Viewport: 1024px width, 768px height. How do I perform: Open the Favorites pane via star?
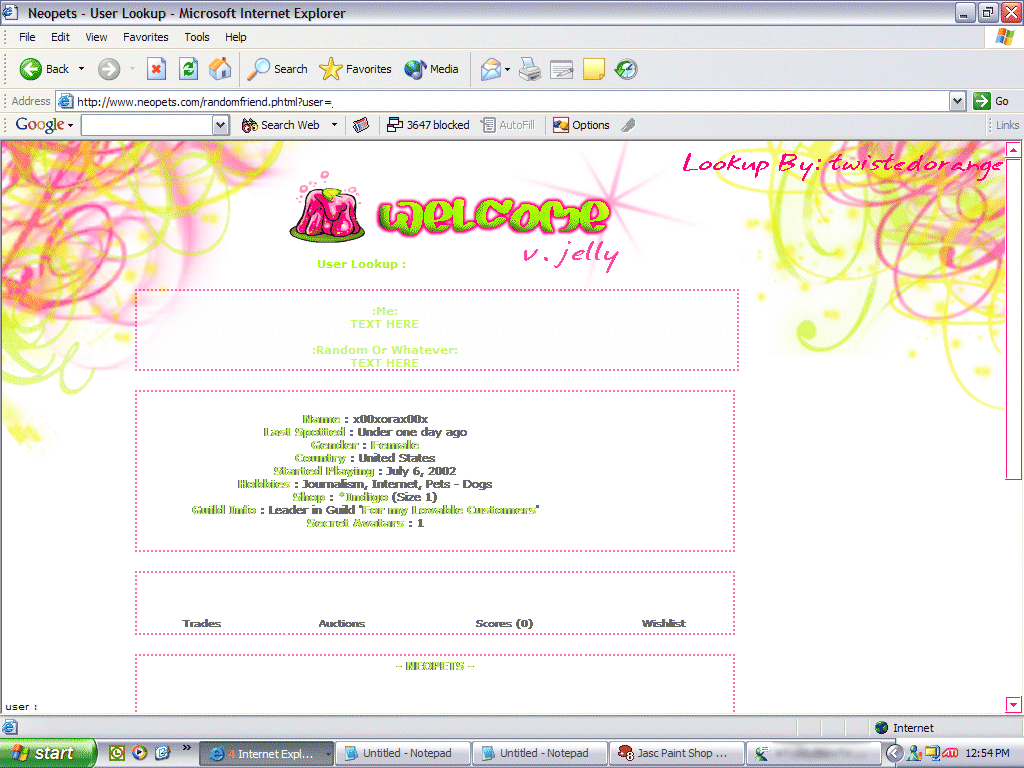(355, 69)
